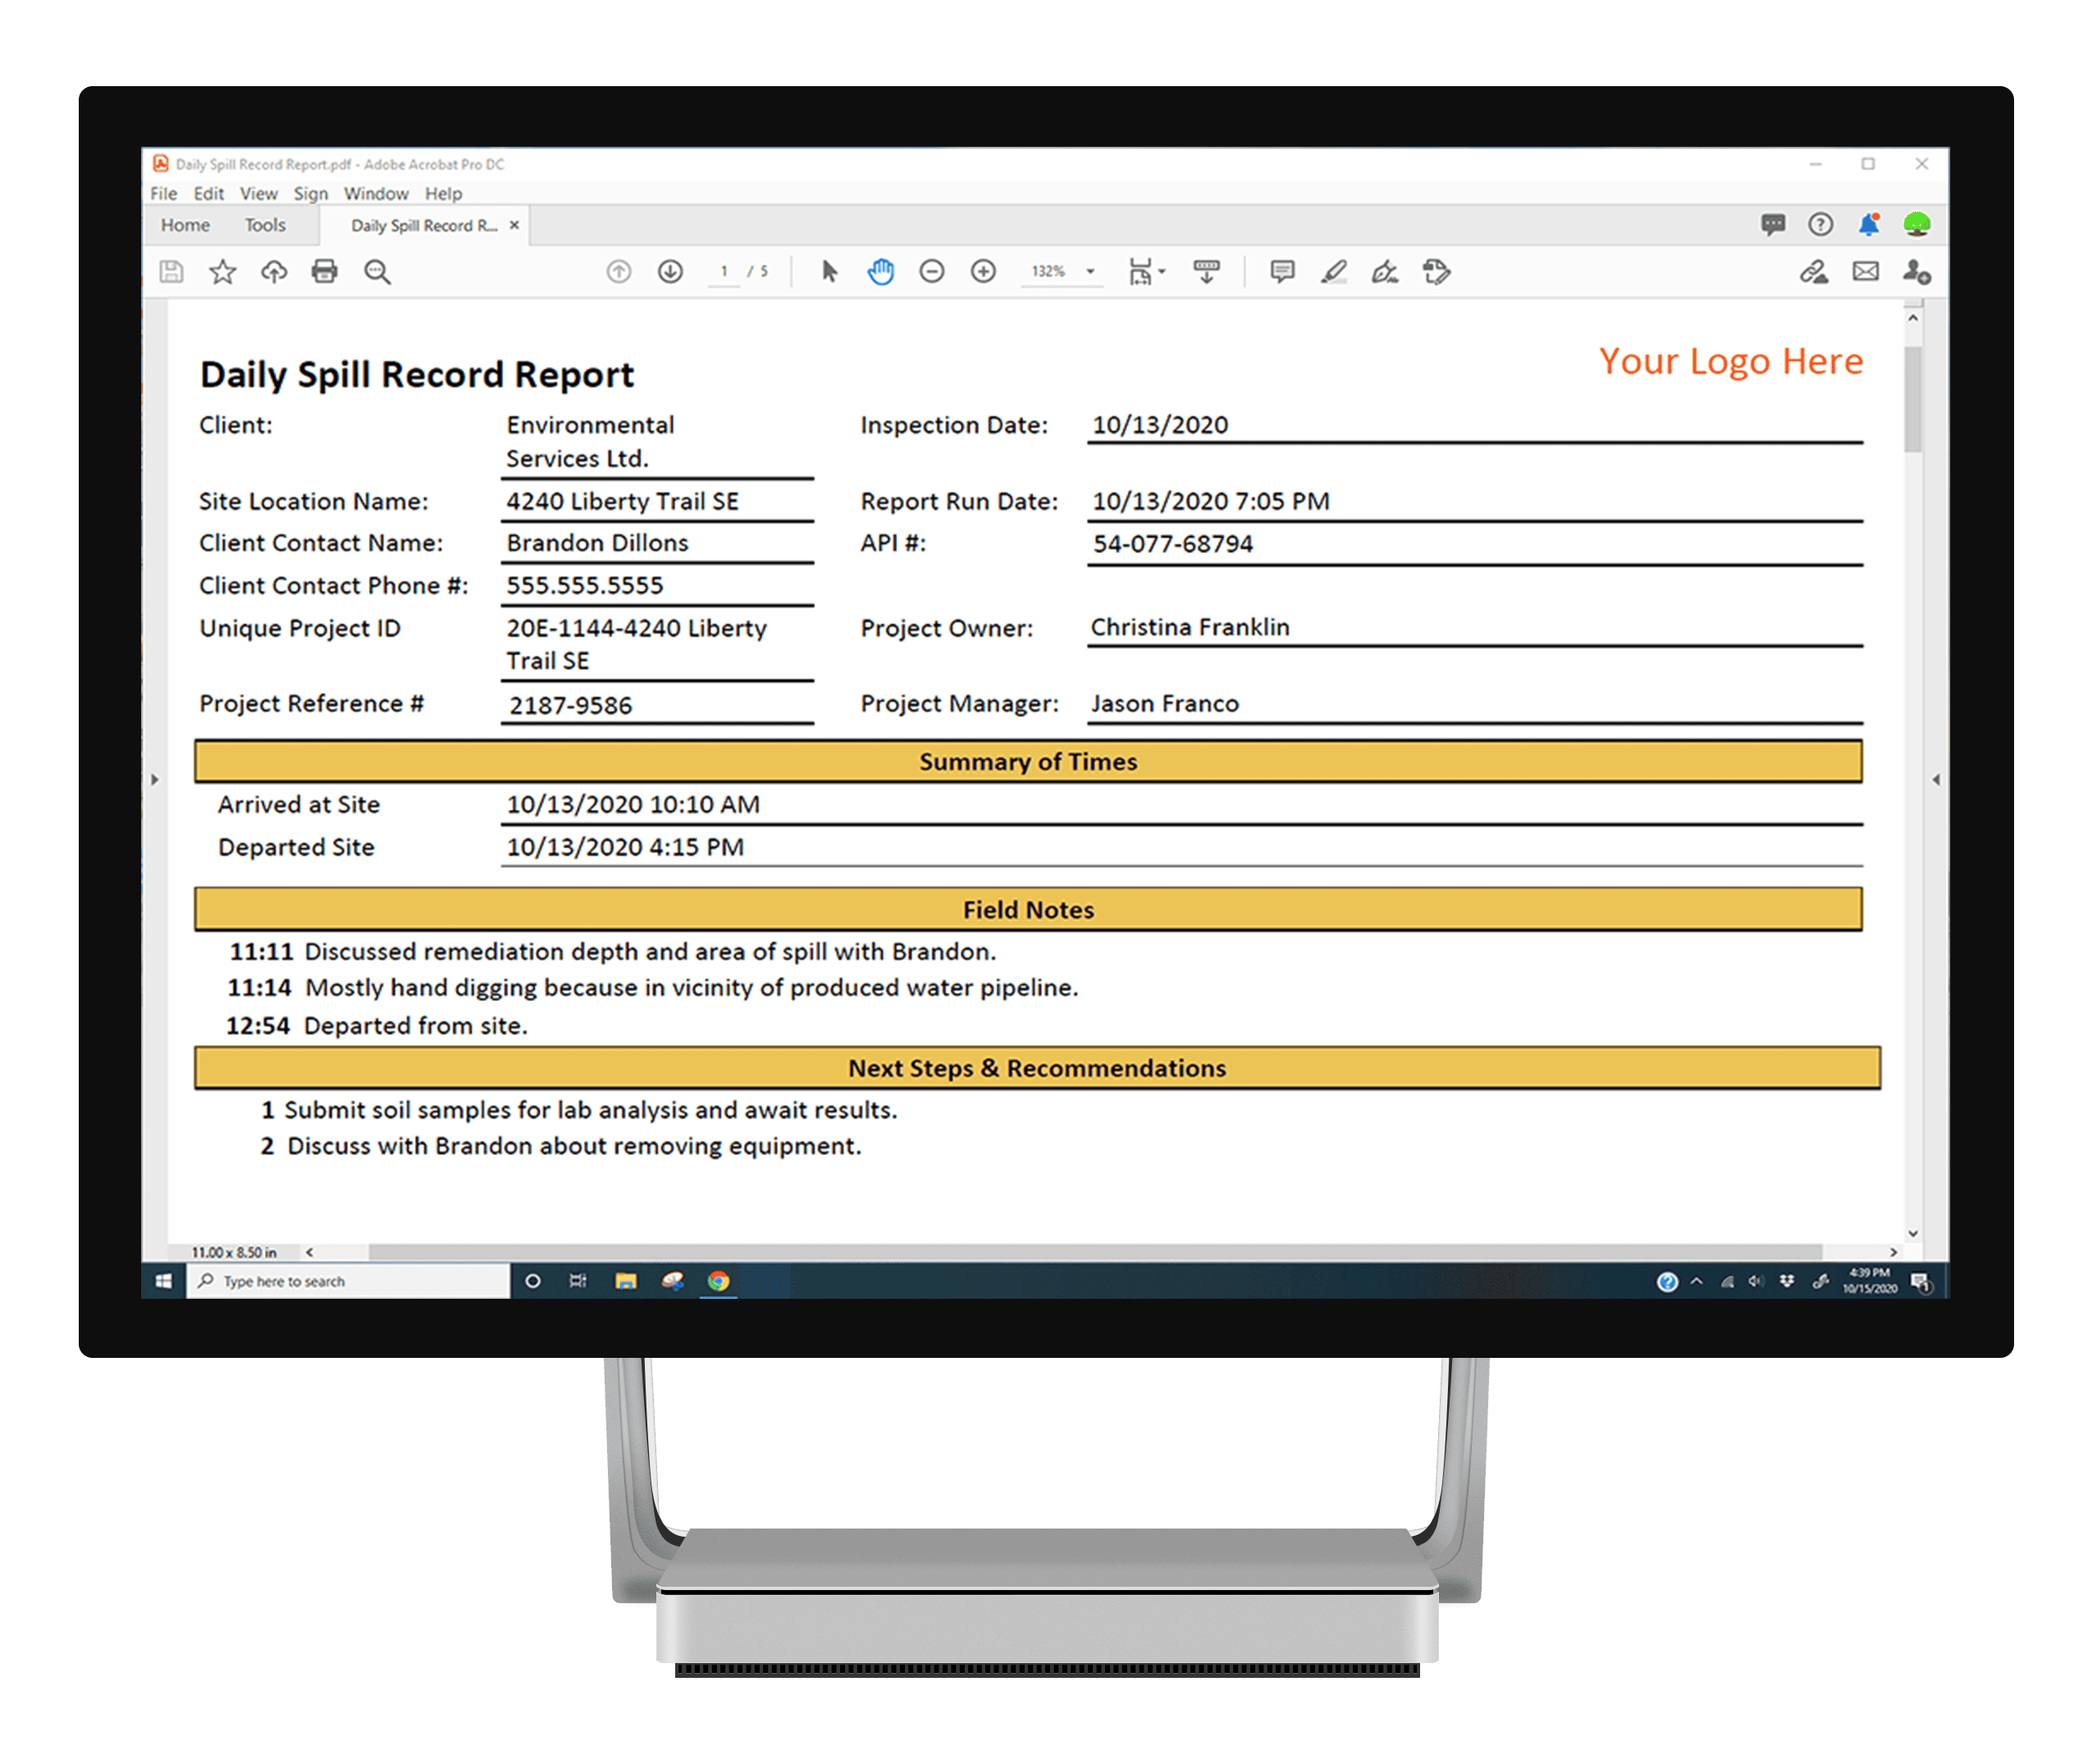Switch to the Home tab
The width and height of the screenshot is (2092, 1764).
[x=185, y=225]
